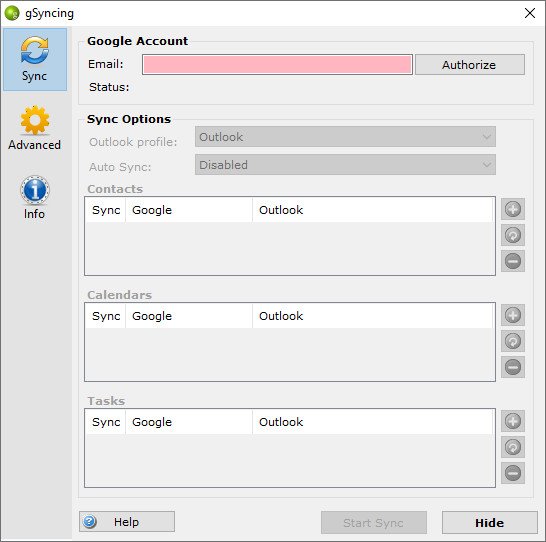Image resolution: width=546 pixels, height=542 pixels.
Task: Click the add plus icon beside Calendars
Action: [x=513, y=315]
